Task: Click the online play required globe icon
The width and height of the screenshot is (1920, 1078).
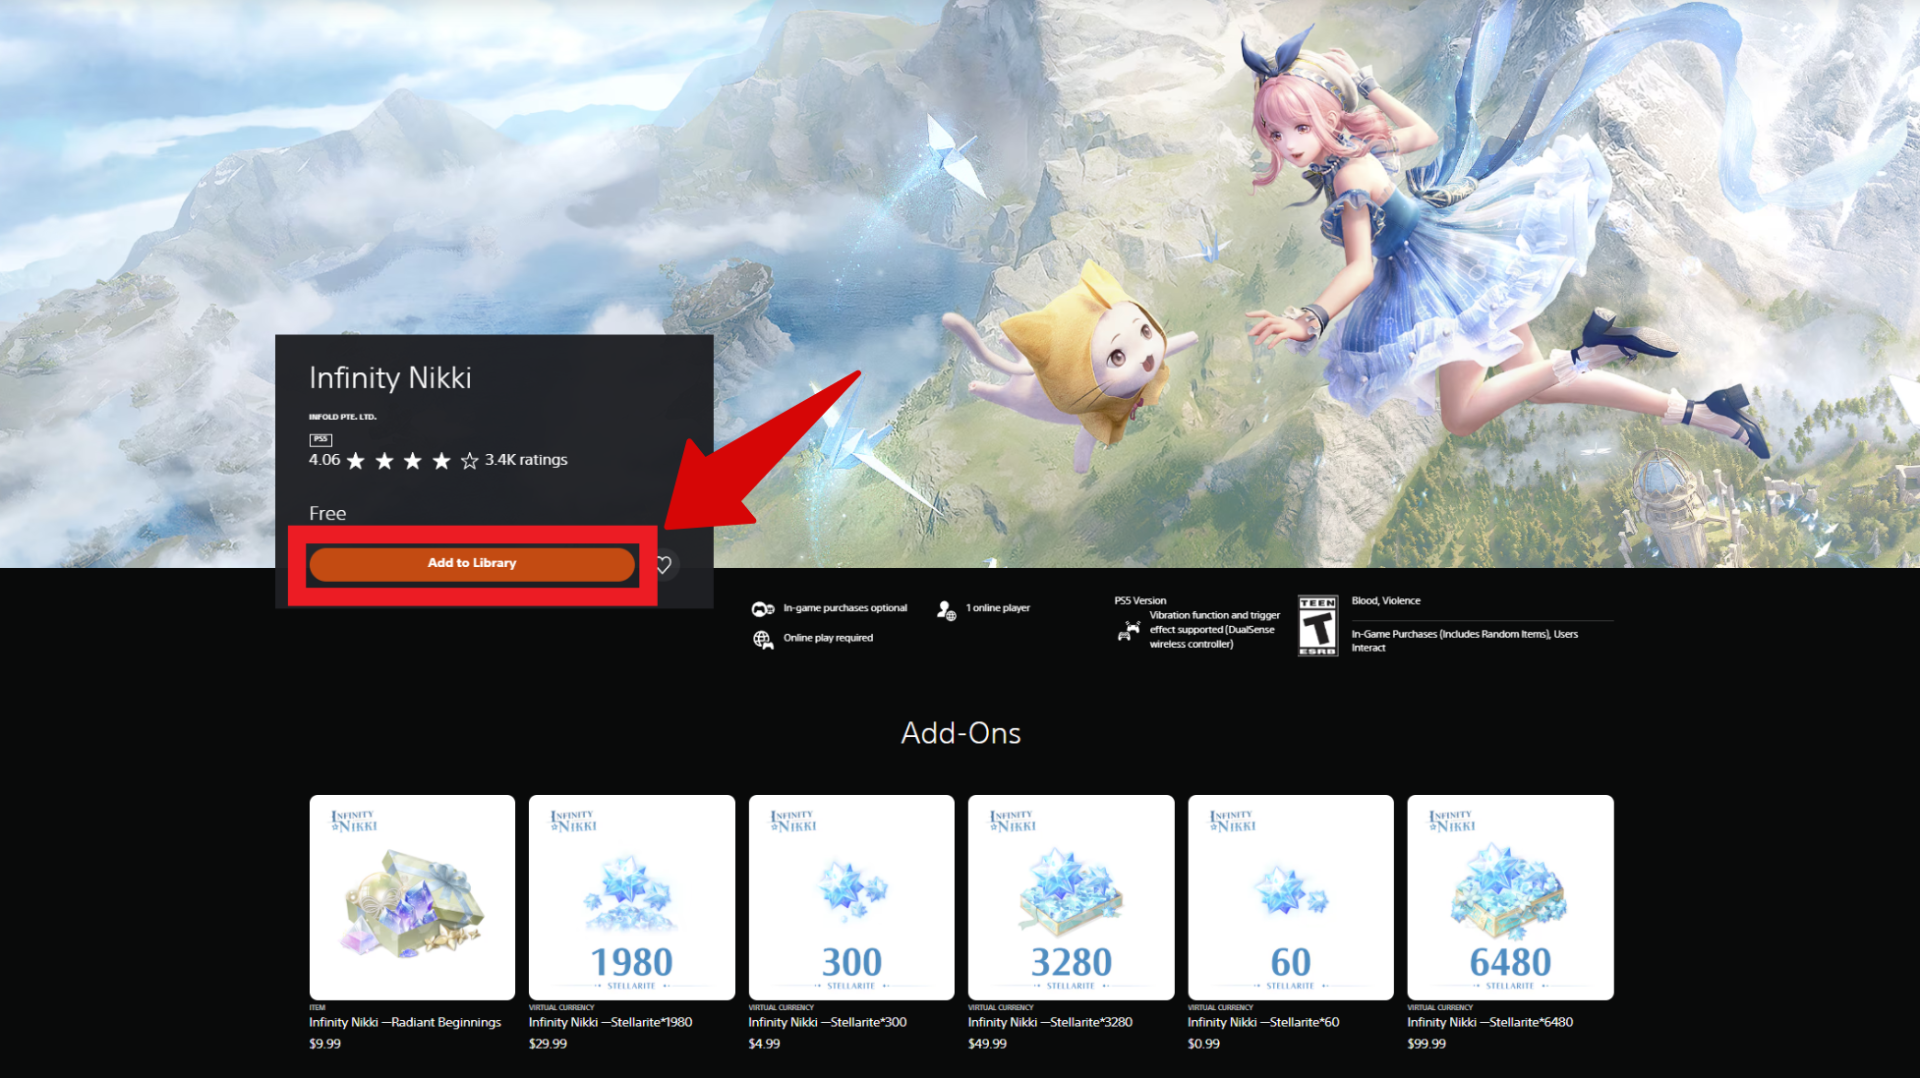Action: click(763, 639)
